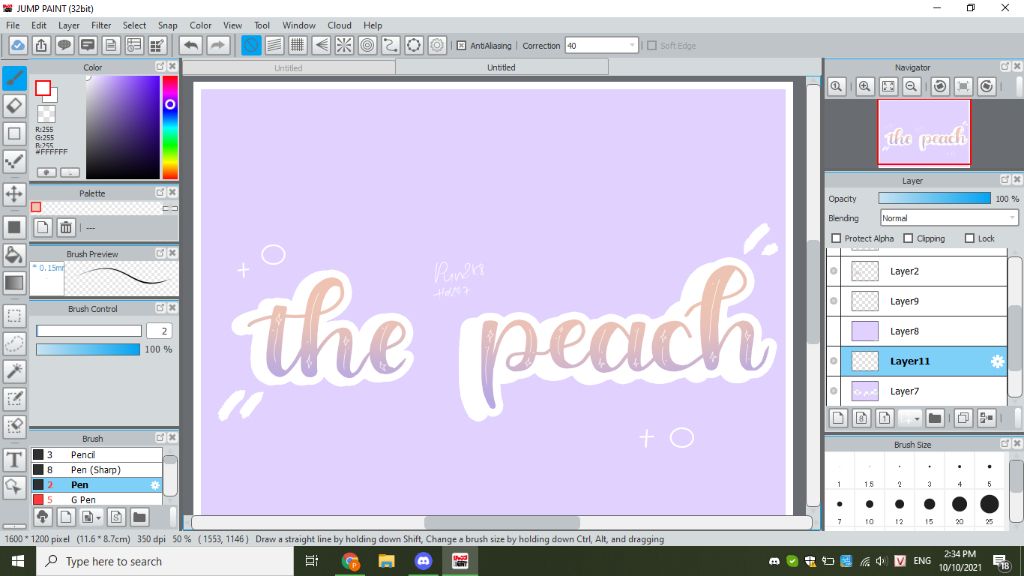The height and width of the screenshot is (576, 1024).
Task: Hide Layer9 with its visibility dot
Action: click(834, 301)
